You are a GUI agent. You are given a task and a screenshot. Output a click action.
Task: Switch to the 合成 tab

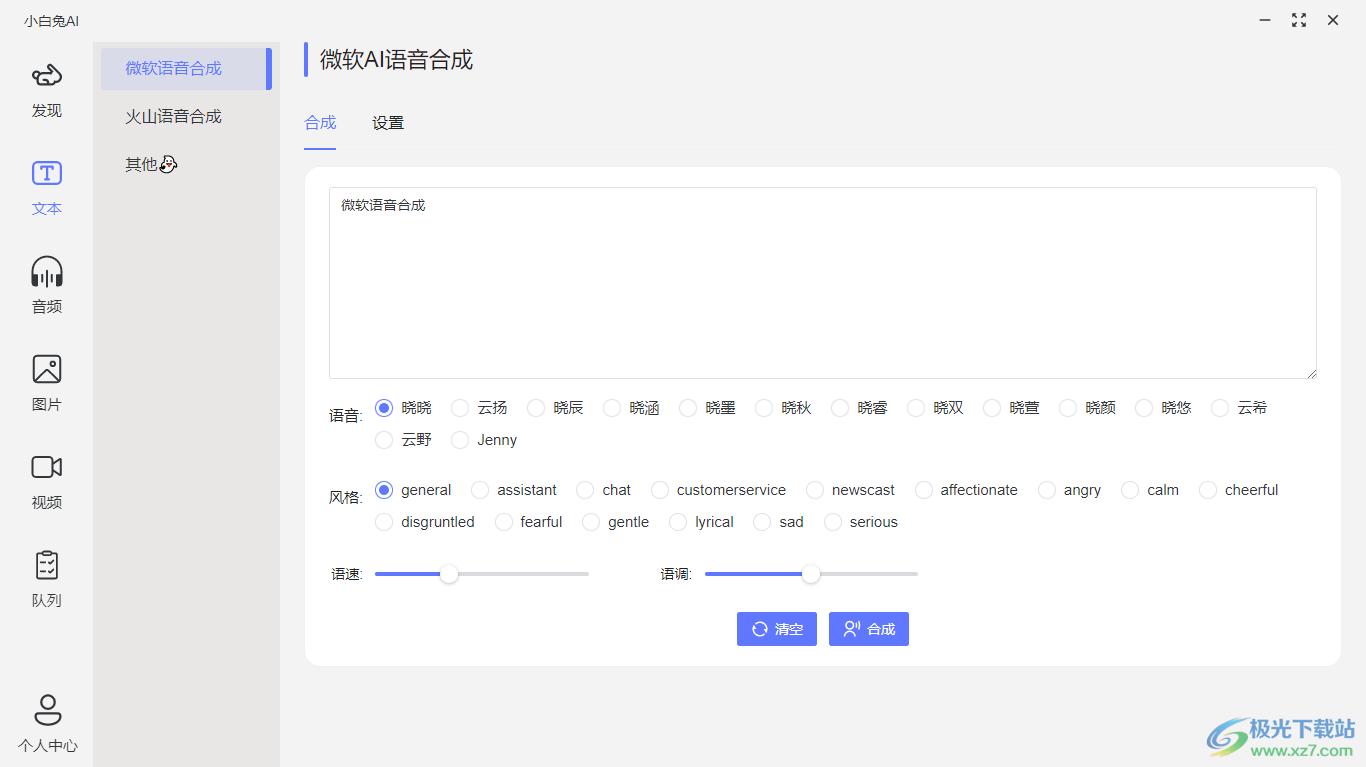[x=320, y=123]
